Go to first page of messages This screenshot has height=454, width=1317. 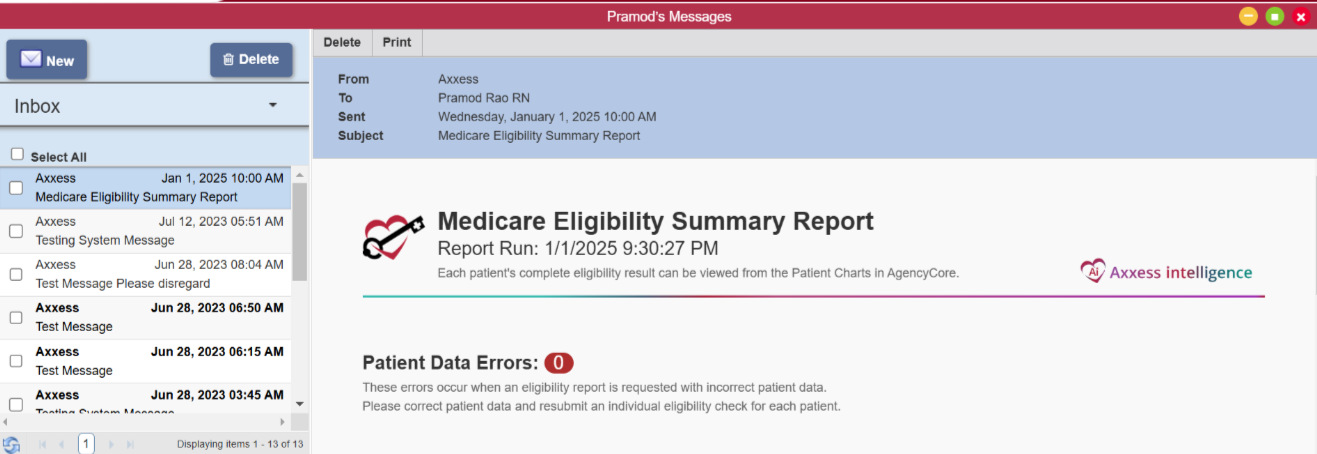[x=43, y=444]
